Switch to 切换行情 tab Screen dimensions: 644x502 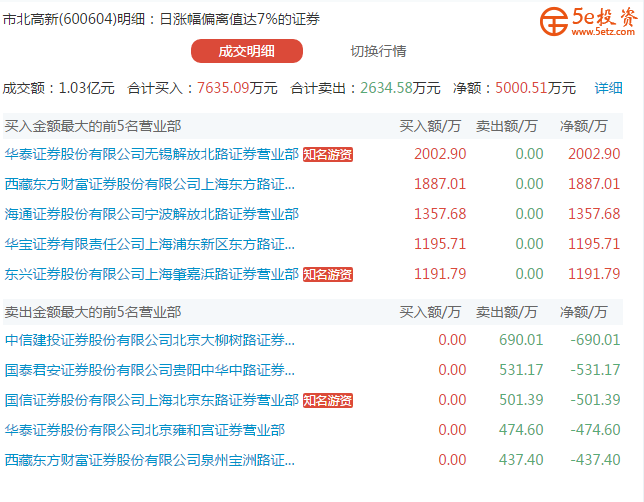coord(378,51)
